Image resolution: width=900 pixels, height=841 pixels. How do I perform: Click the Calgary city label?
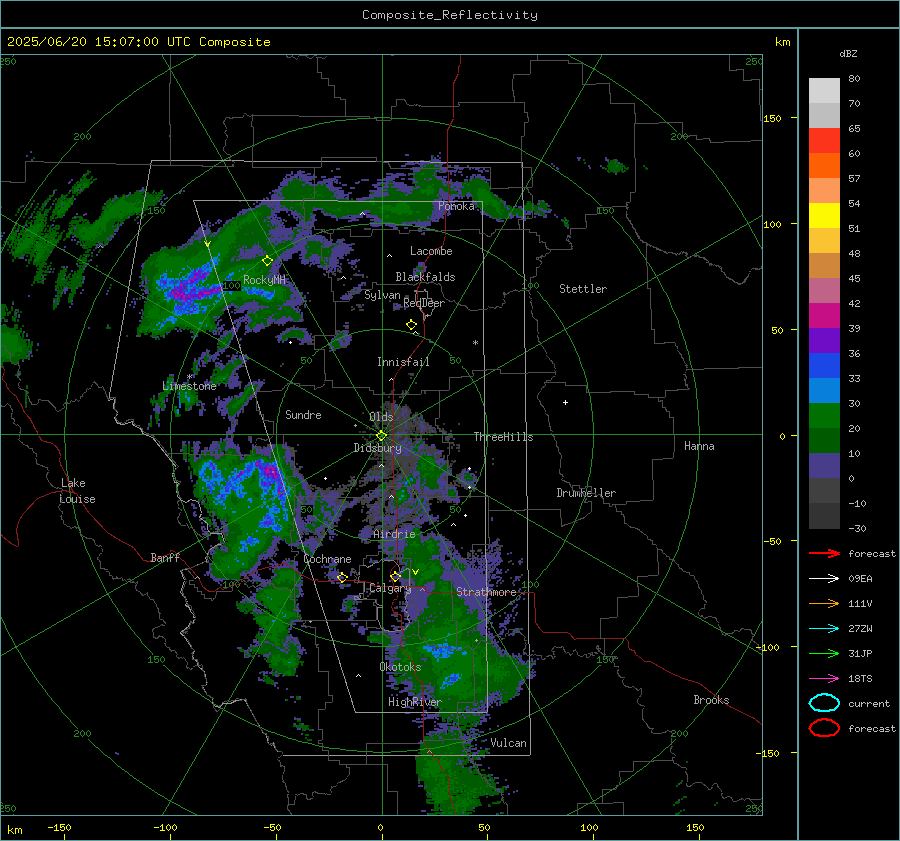[x=390, y=588]
